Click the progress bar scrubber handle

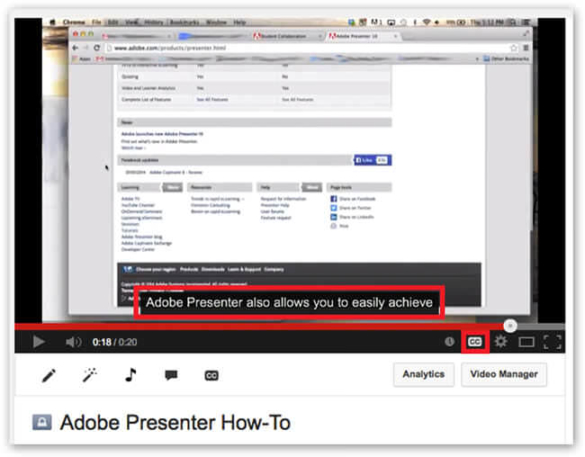pos(510,326)
